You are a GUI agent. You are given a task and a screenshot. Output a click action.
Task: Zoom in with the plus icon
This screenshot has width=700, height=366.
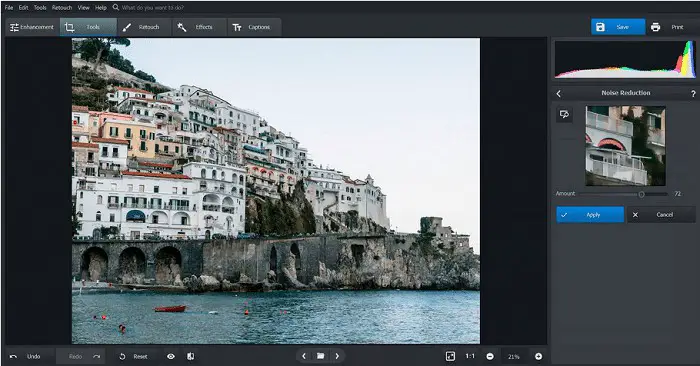point(538,356)
